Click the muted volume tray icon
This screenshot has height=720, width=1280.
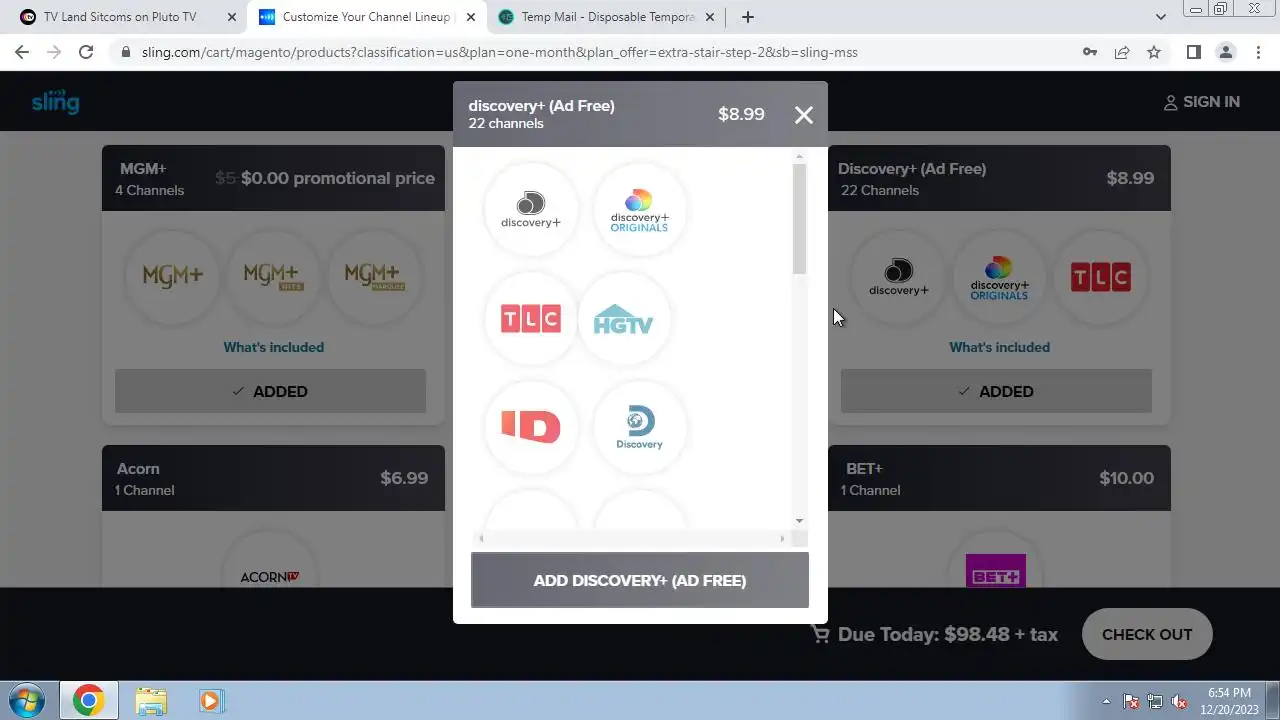point(1179,701)
